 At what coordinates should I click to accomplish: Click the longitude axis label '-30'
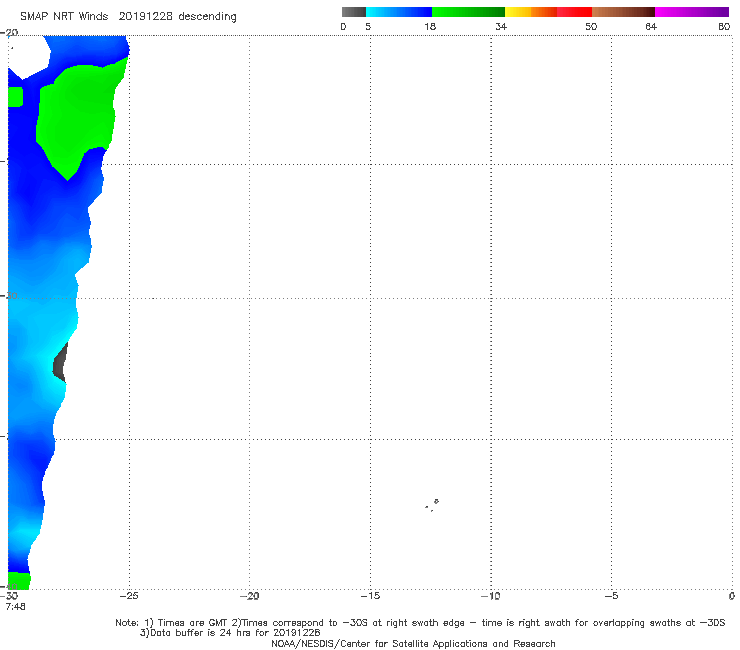point(9,596)
